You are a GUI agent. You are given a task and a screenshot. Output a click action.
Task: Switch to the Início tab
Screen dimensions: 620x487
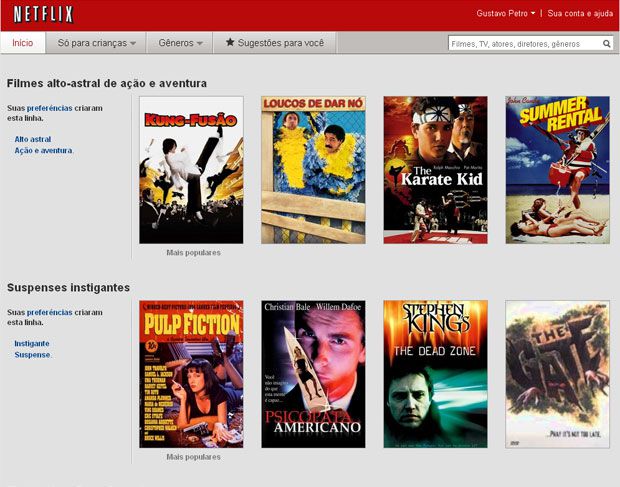pos(22,43)
